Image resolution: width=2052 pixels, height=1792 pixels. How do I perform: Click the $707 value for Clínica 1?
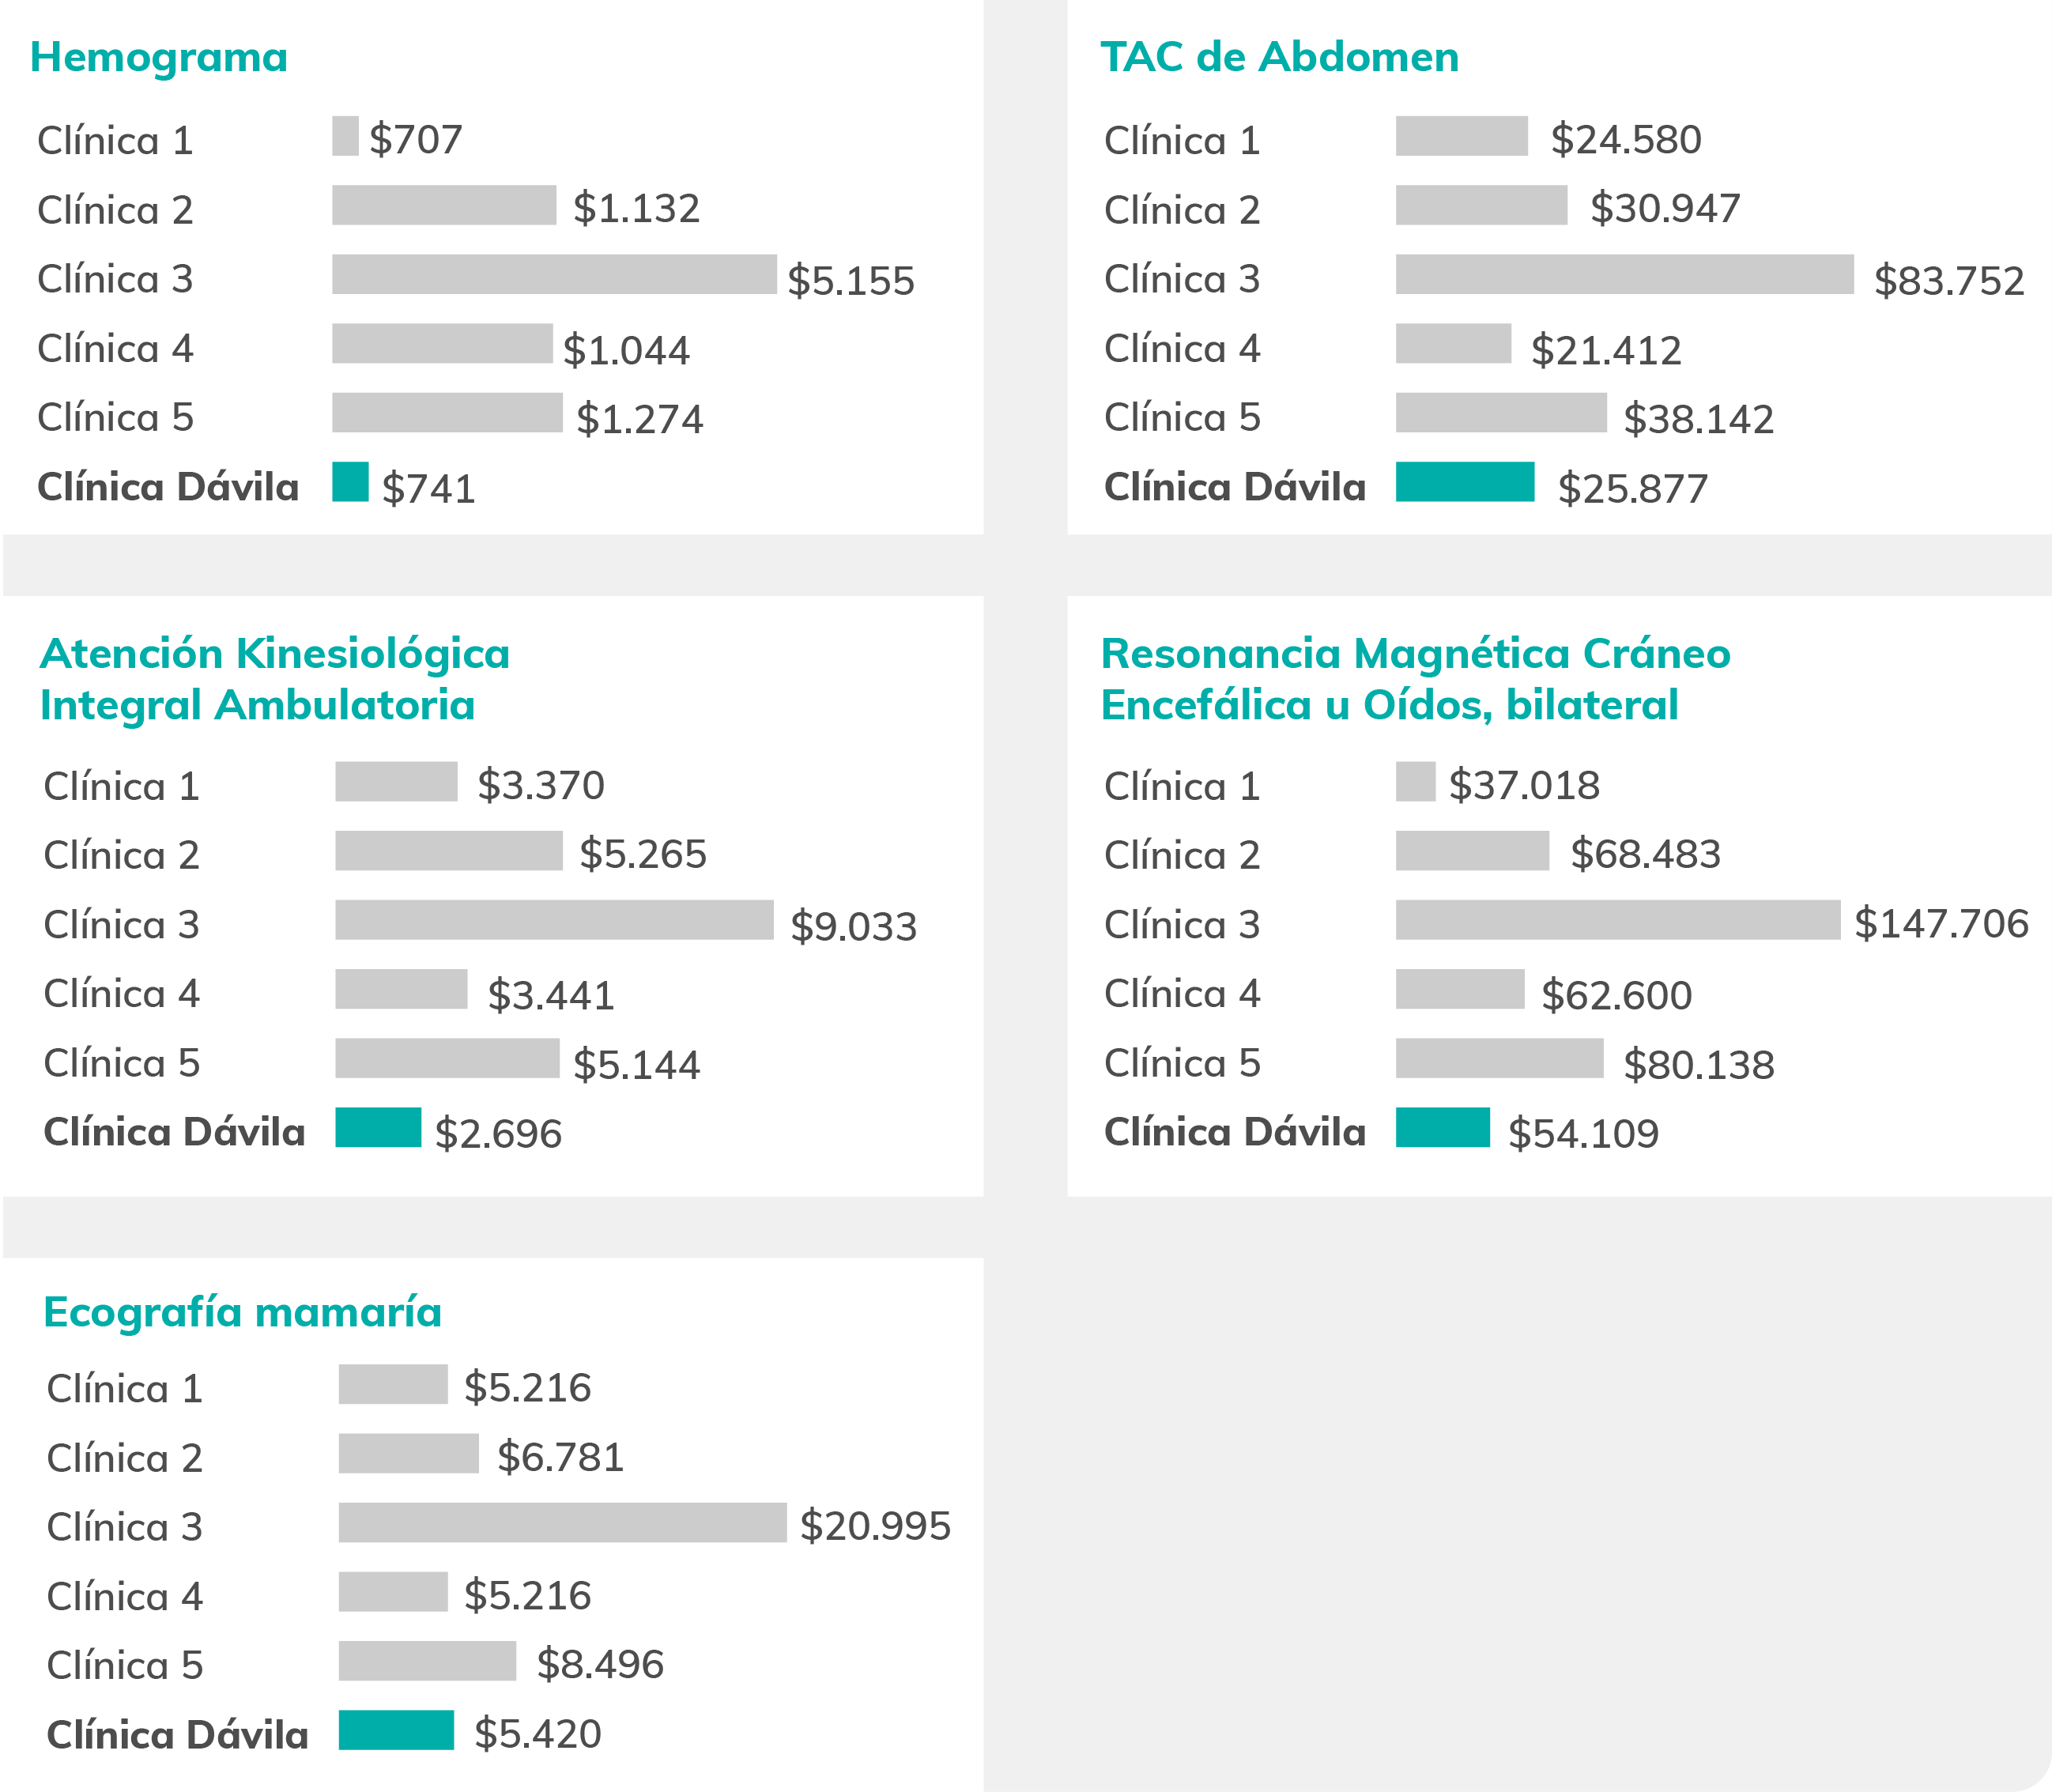(x=416, y=139)
